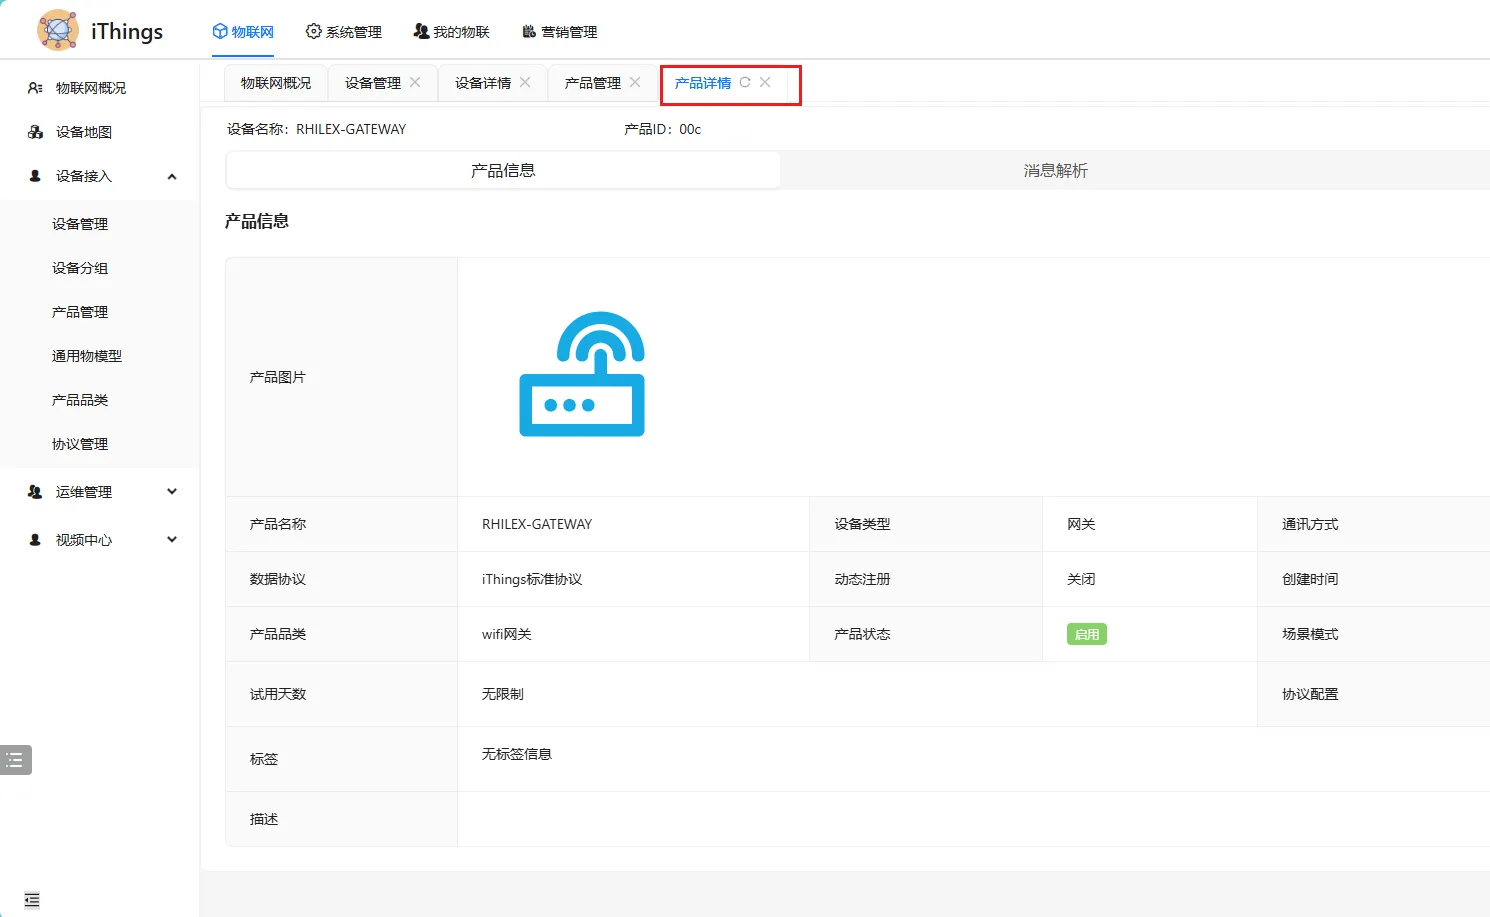Reload the 产品详情 tab via refresh icon
1490x917 pixels.
click(x=745, y=83)
